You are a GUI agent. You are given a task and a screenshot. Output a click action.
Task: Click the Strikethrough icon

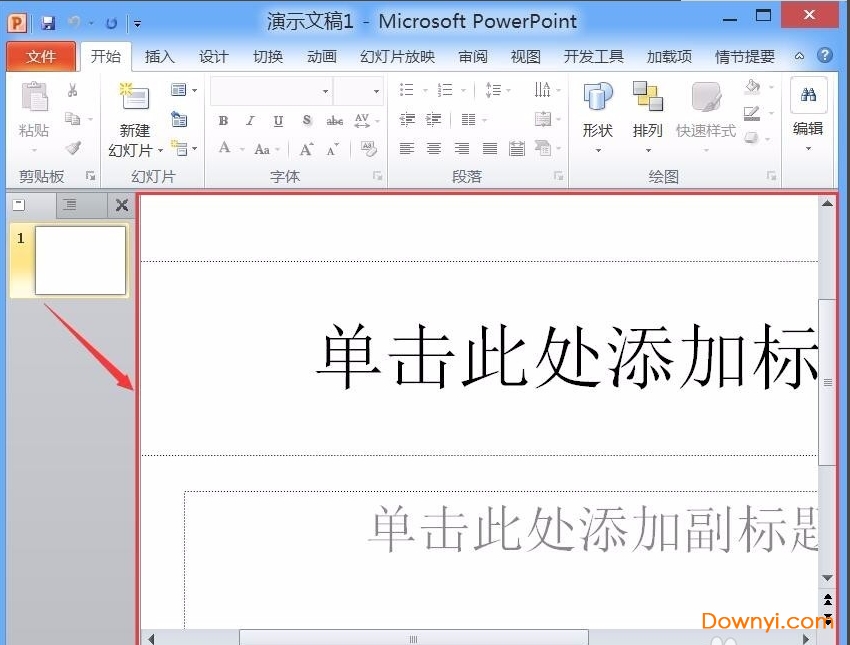[333, 121]
